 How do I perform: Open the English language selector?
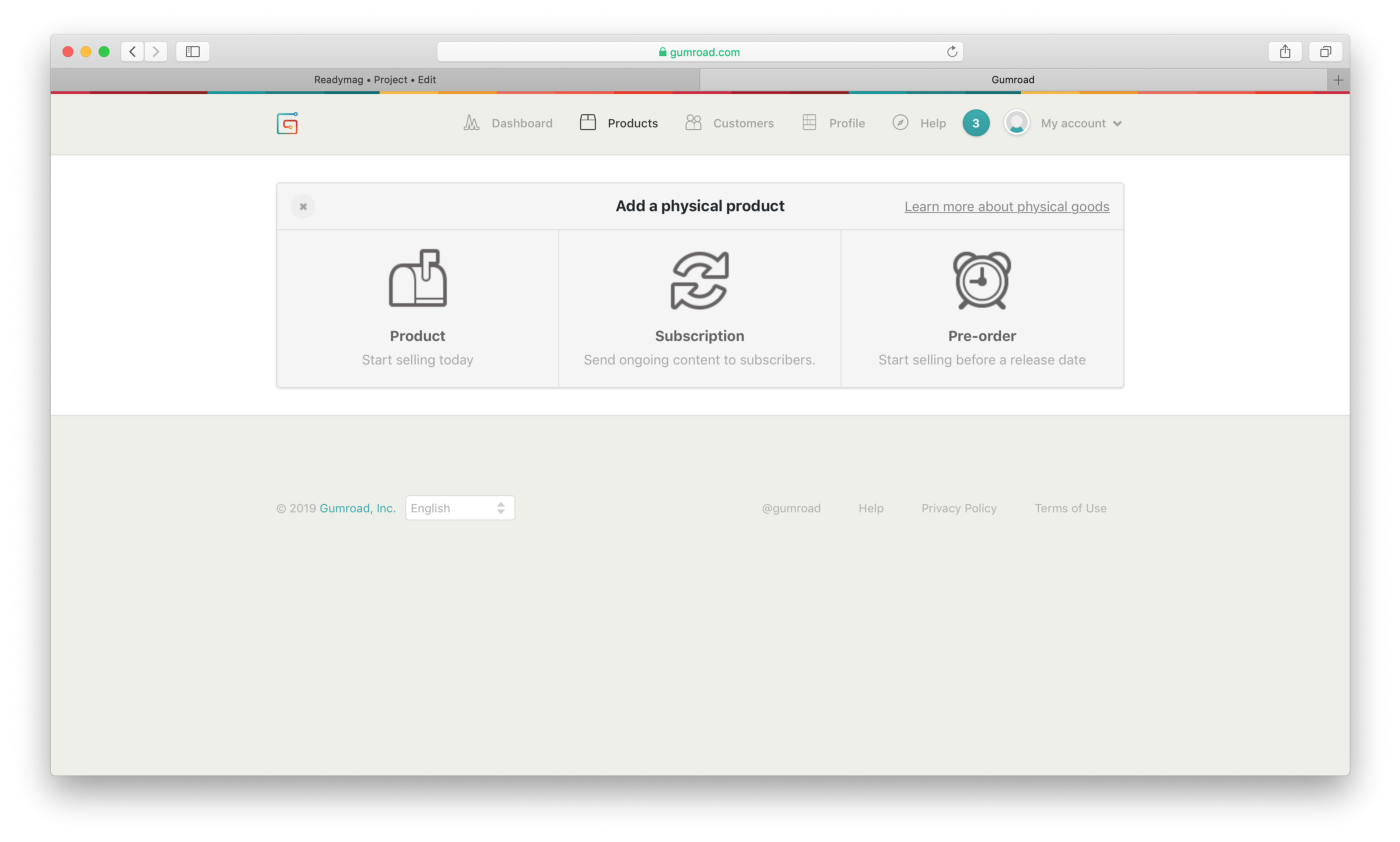460,507
